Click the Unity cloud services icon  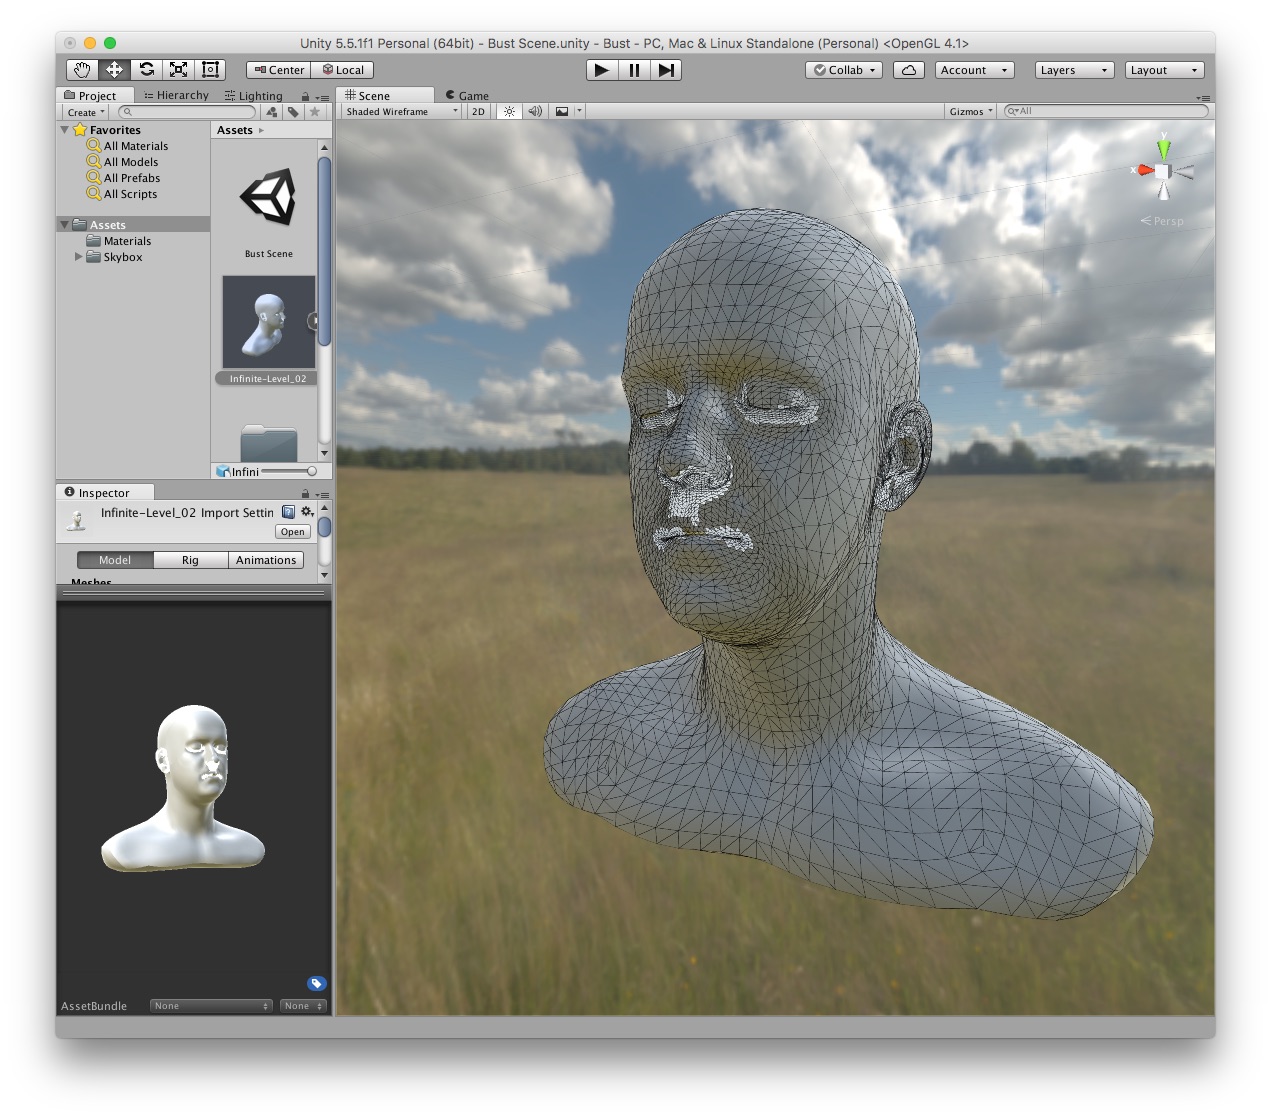908,70
